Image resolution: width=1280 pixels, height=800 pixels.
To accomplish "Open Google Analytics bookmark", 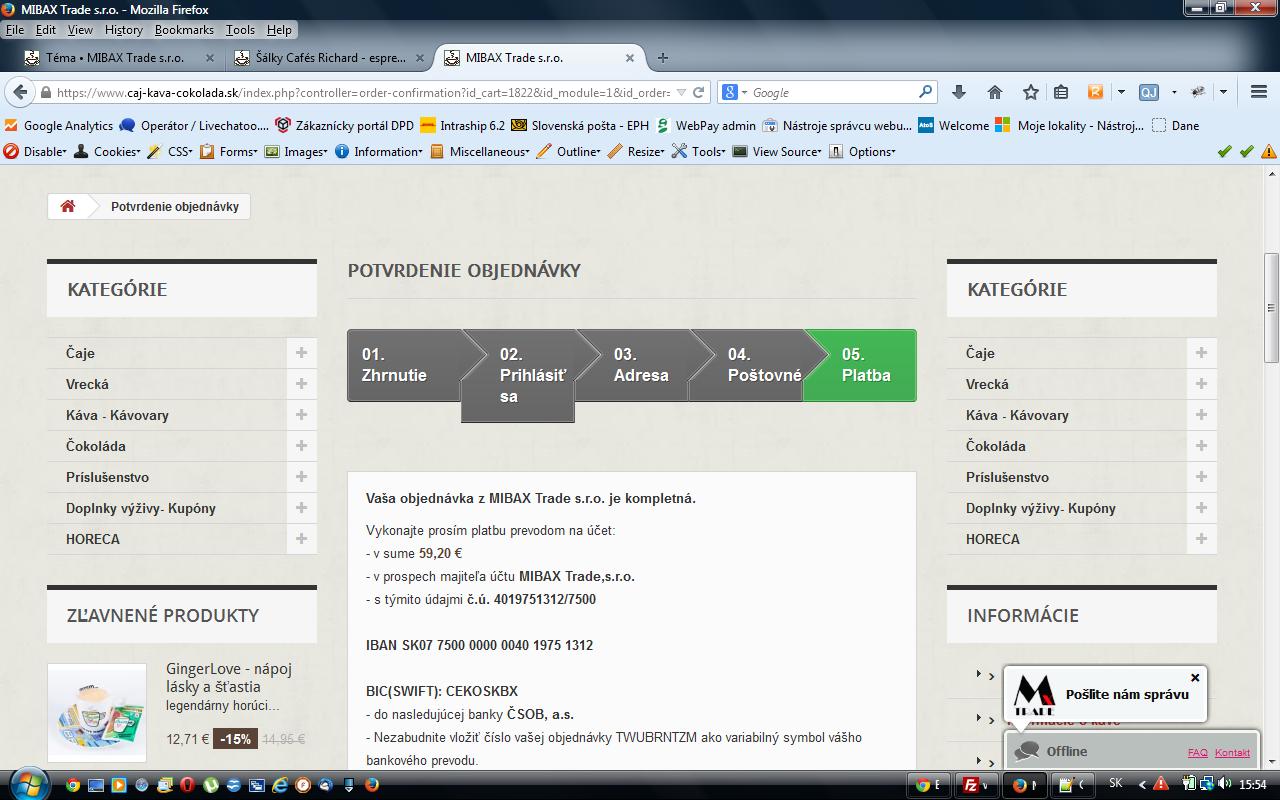I will click(59, 126).
